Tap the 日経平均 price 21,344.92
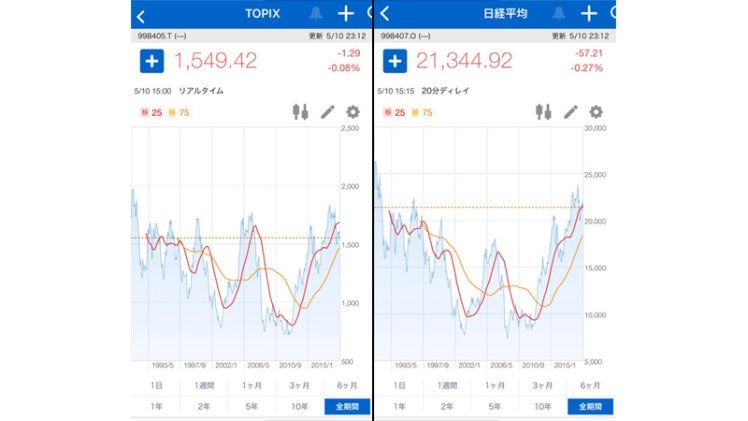748x421 pixels. click(464, 61)
